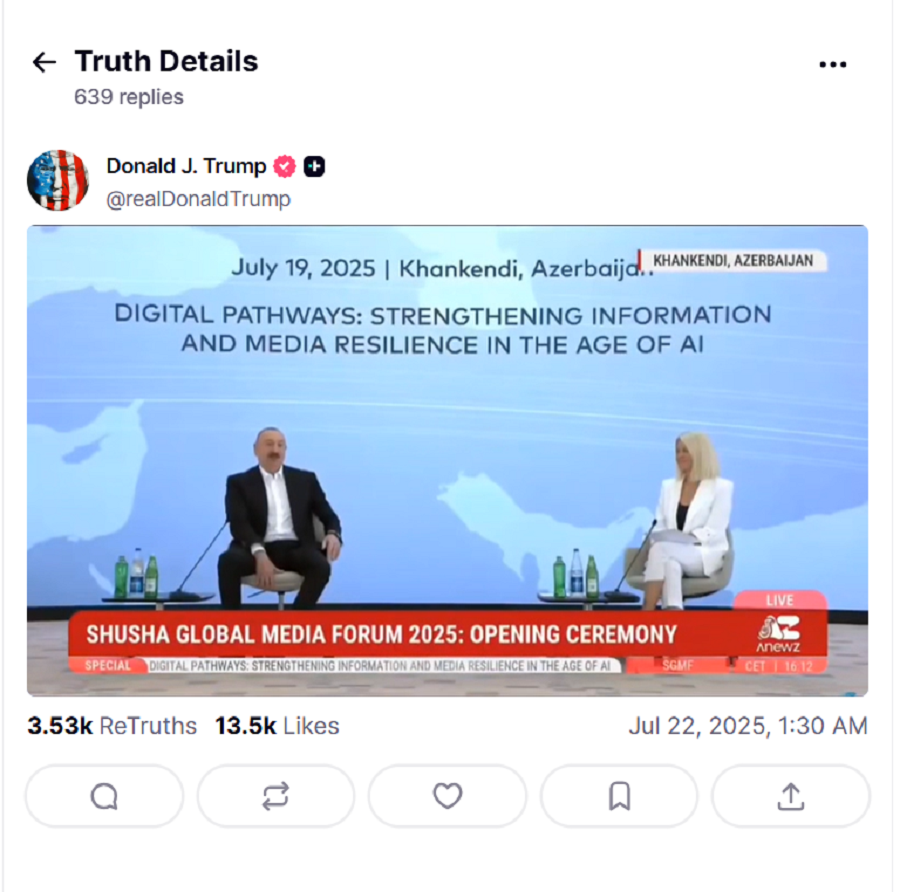View the 13.5k Likes list

pos(277,726)
